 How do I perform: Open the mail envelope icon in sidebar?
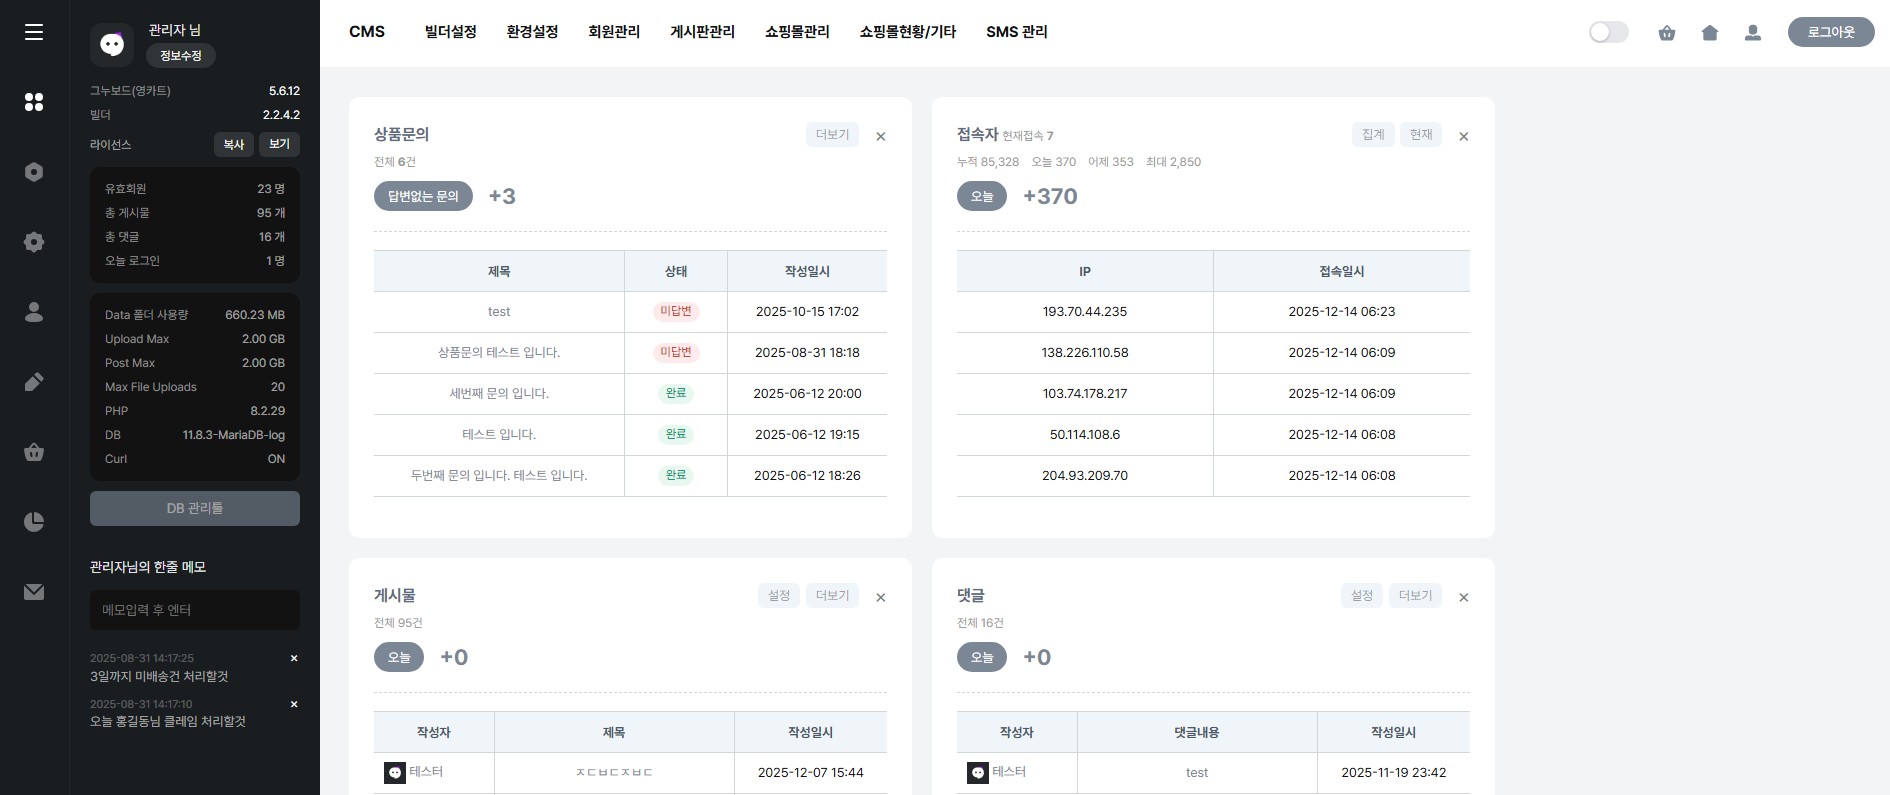(x=34, y=592)
